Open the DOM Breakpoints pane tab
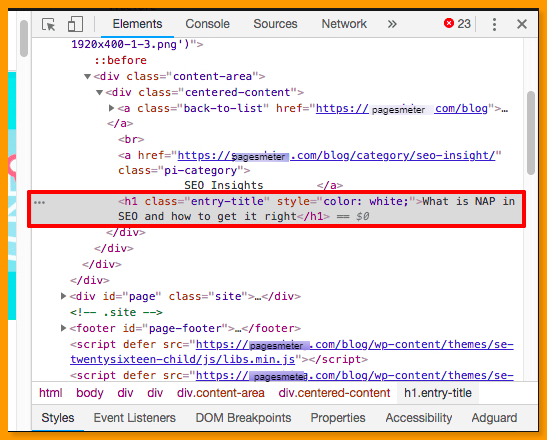547x440 pixels. [243, 418]
